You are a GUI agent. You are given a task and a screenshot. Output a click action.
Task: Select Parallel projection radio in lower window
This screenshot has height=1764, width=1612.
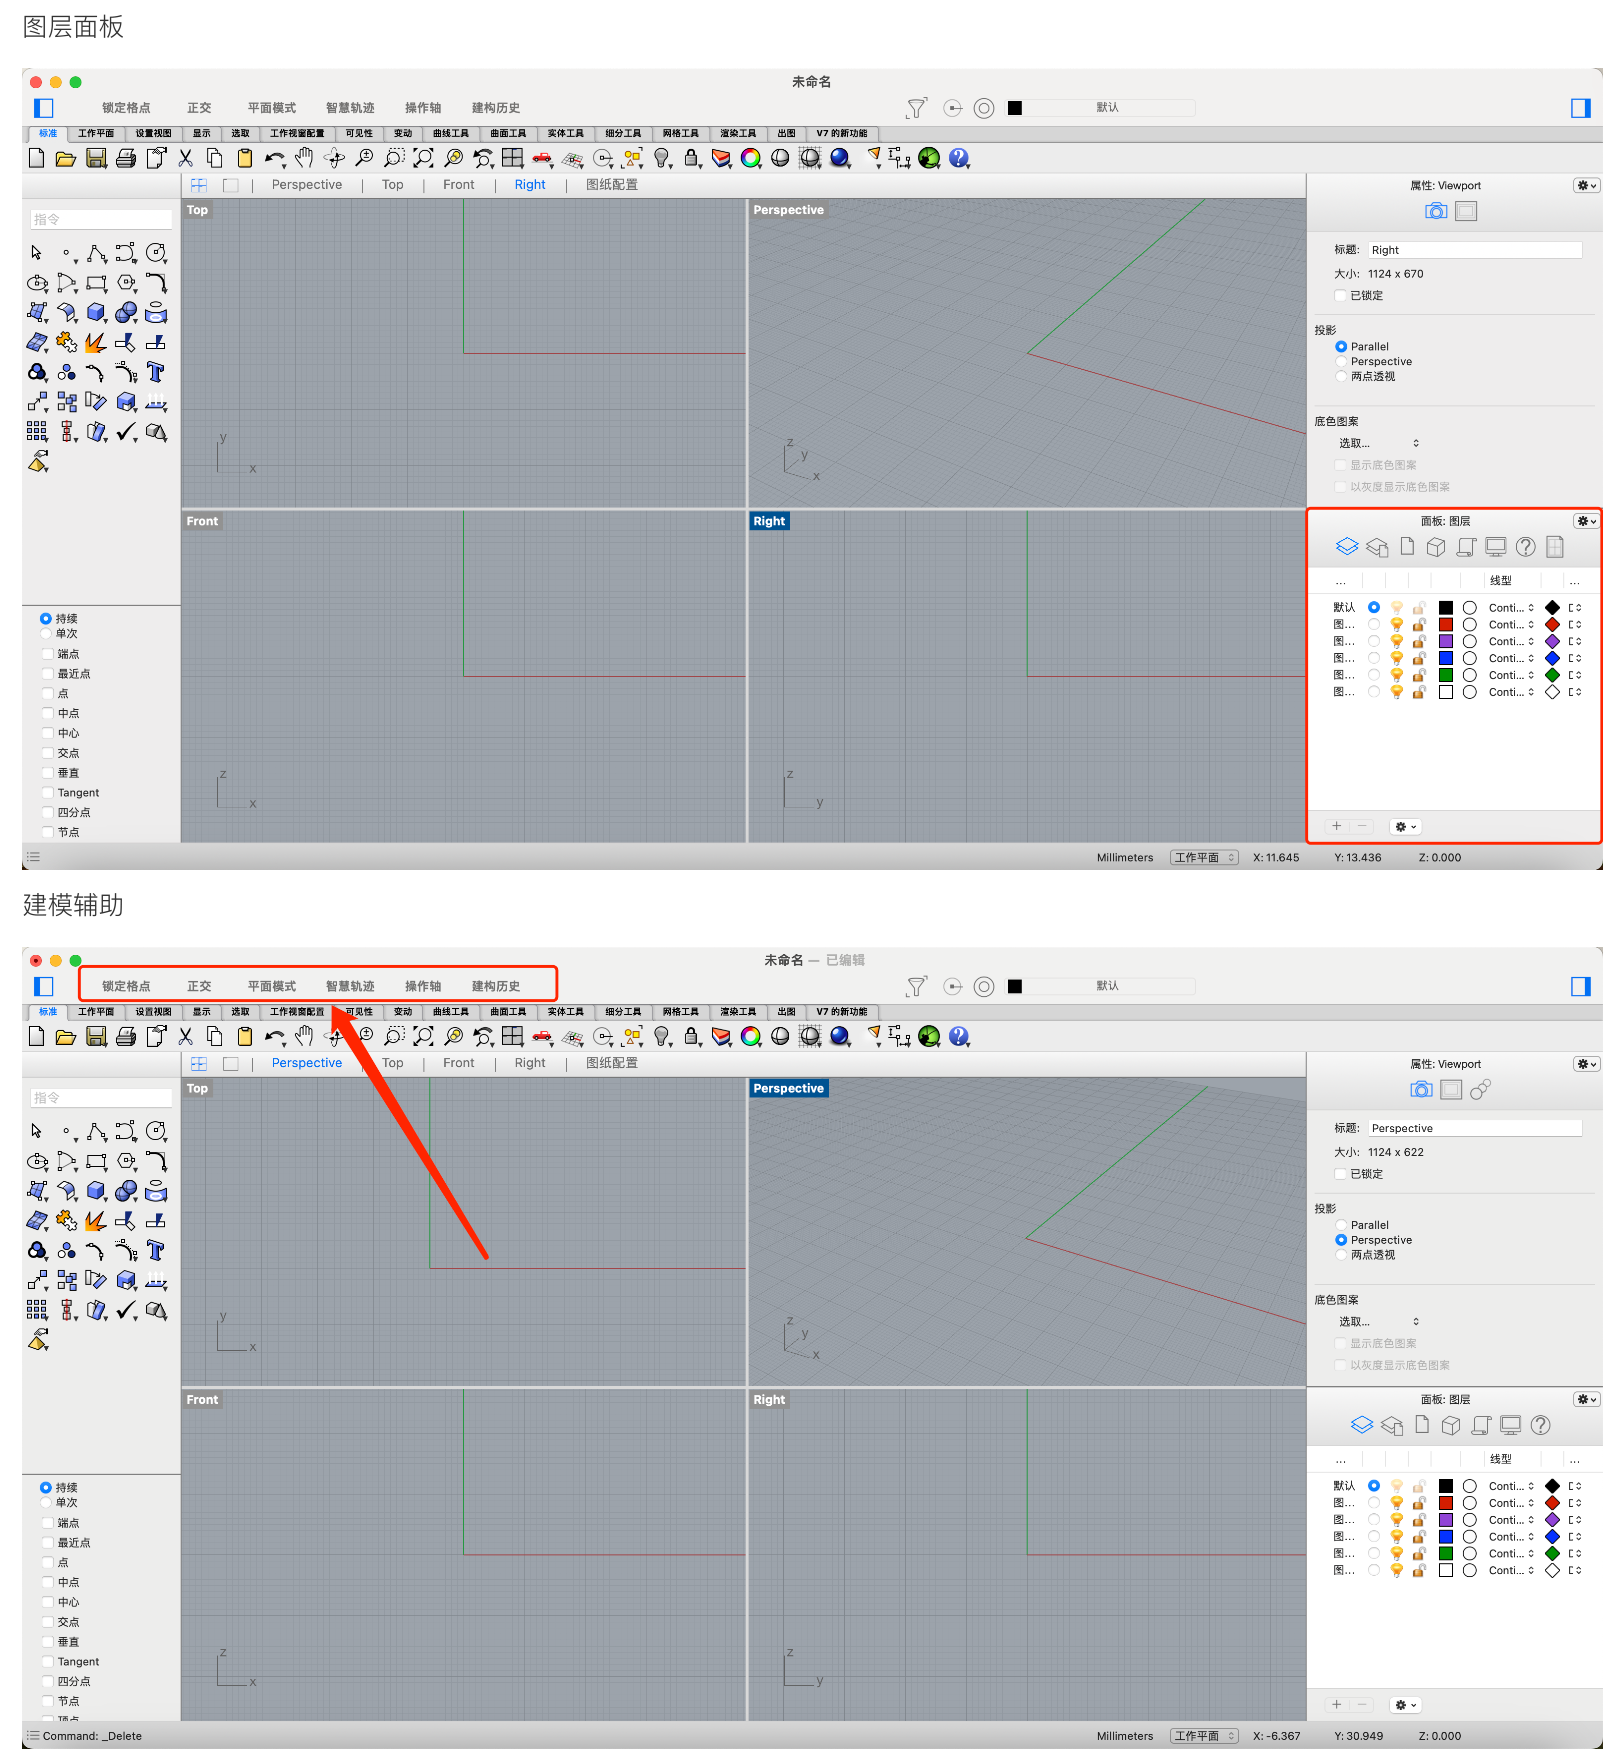1341,1225
